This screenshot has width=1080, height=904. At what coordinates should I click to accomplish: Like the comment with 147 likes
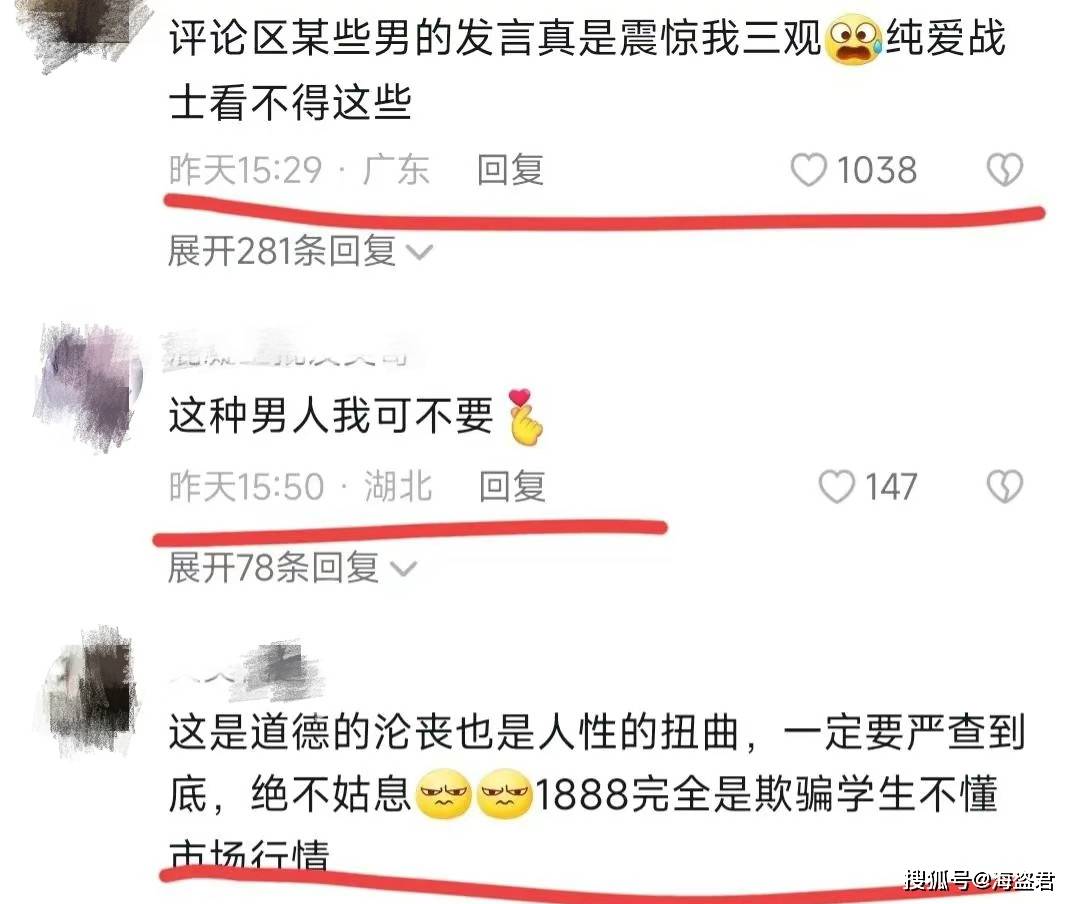tap(836, 486)
